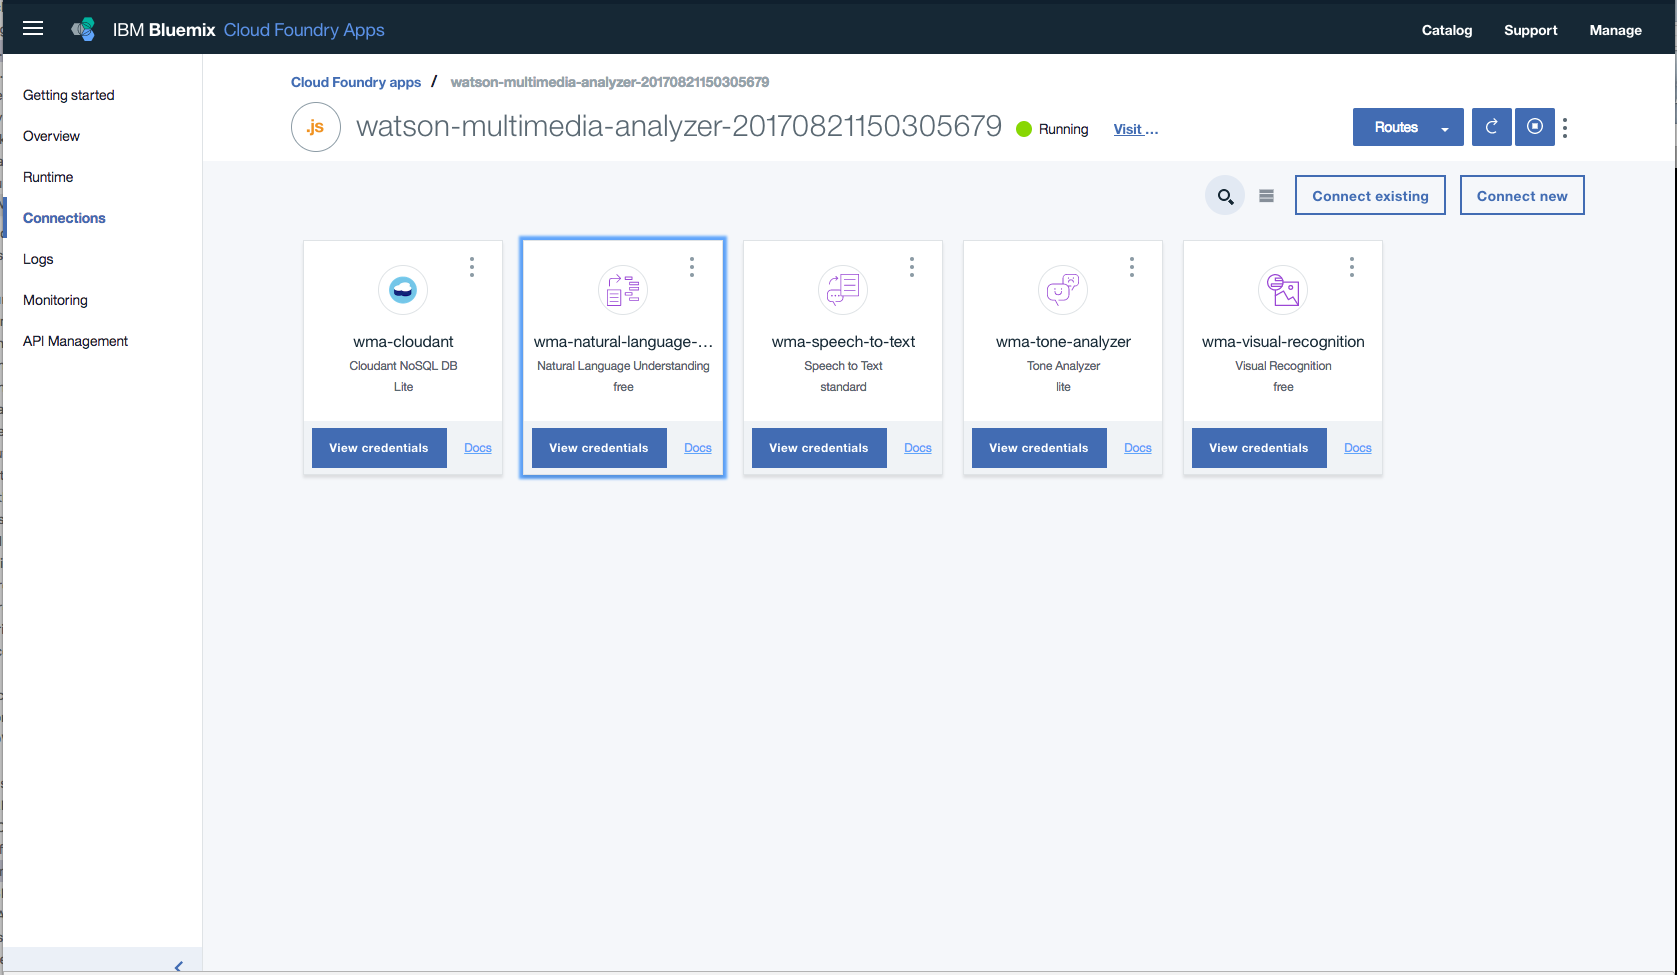
Task: View credentials for wma-natural-language
Action: [x=599, y=448]
